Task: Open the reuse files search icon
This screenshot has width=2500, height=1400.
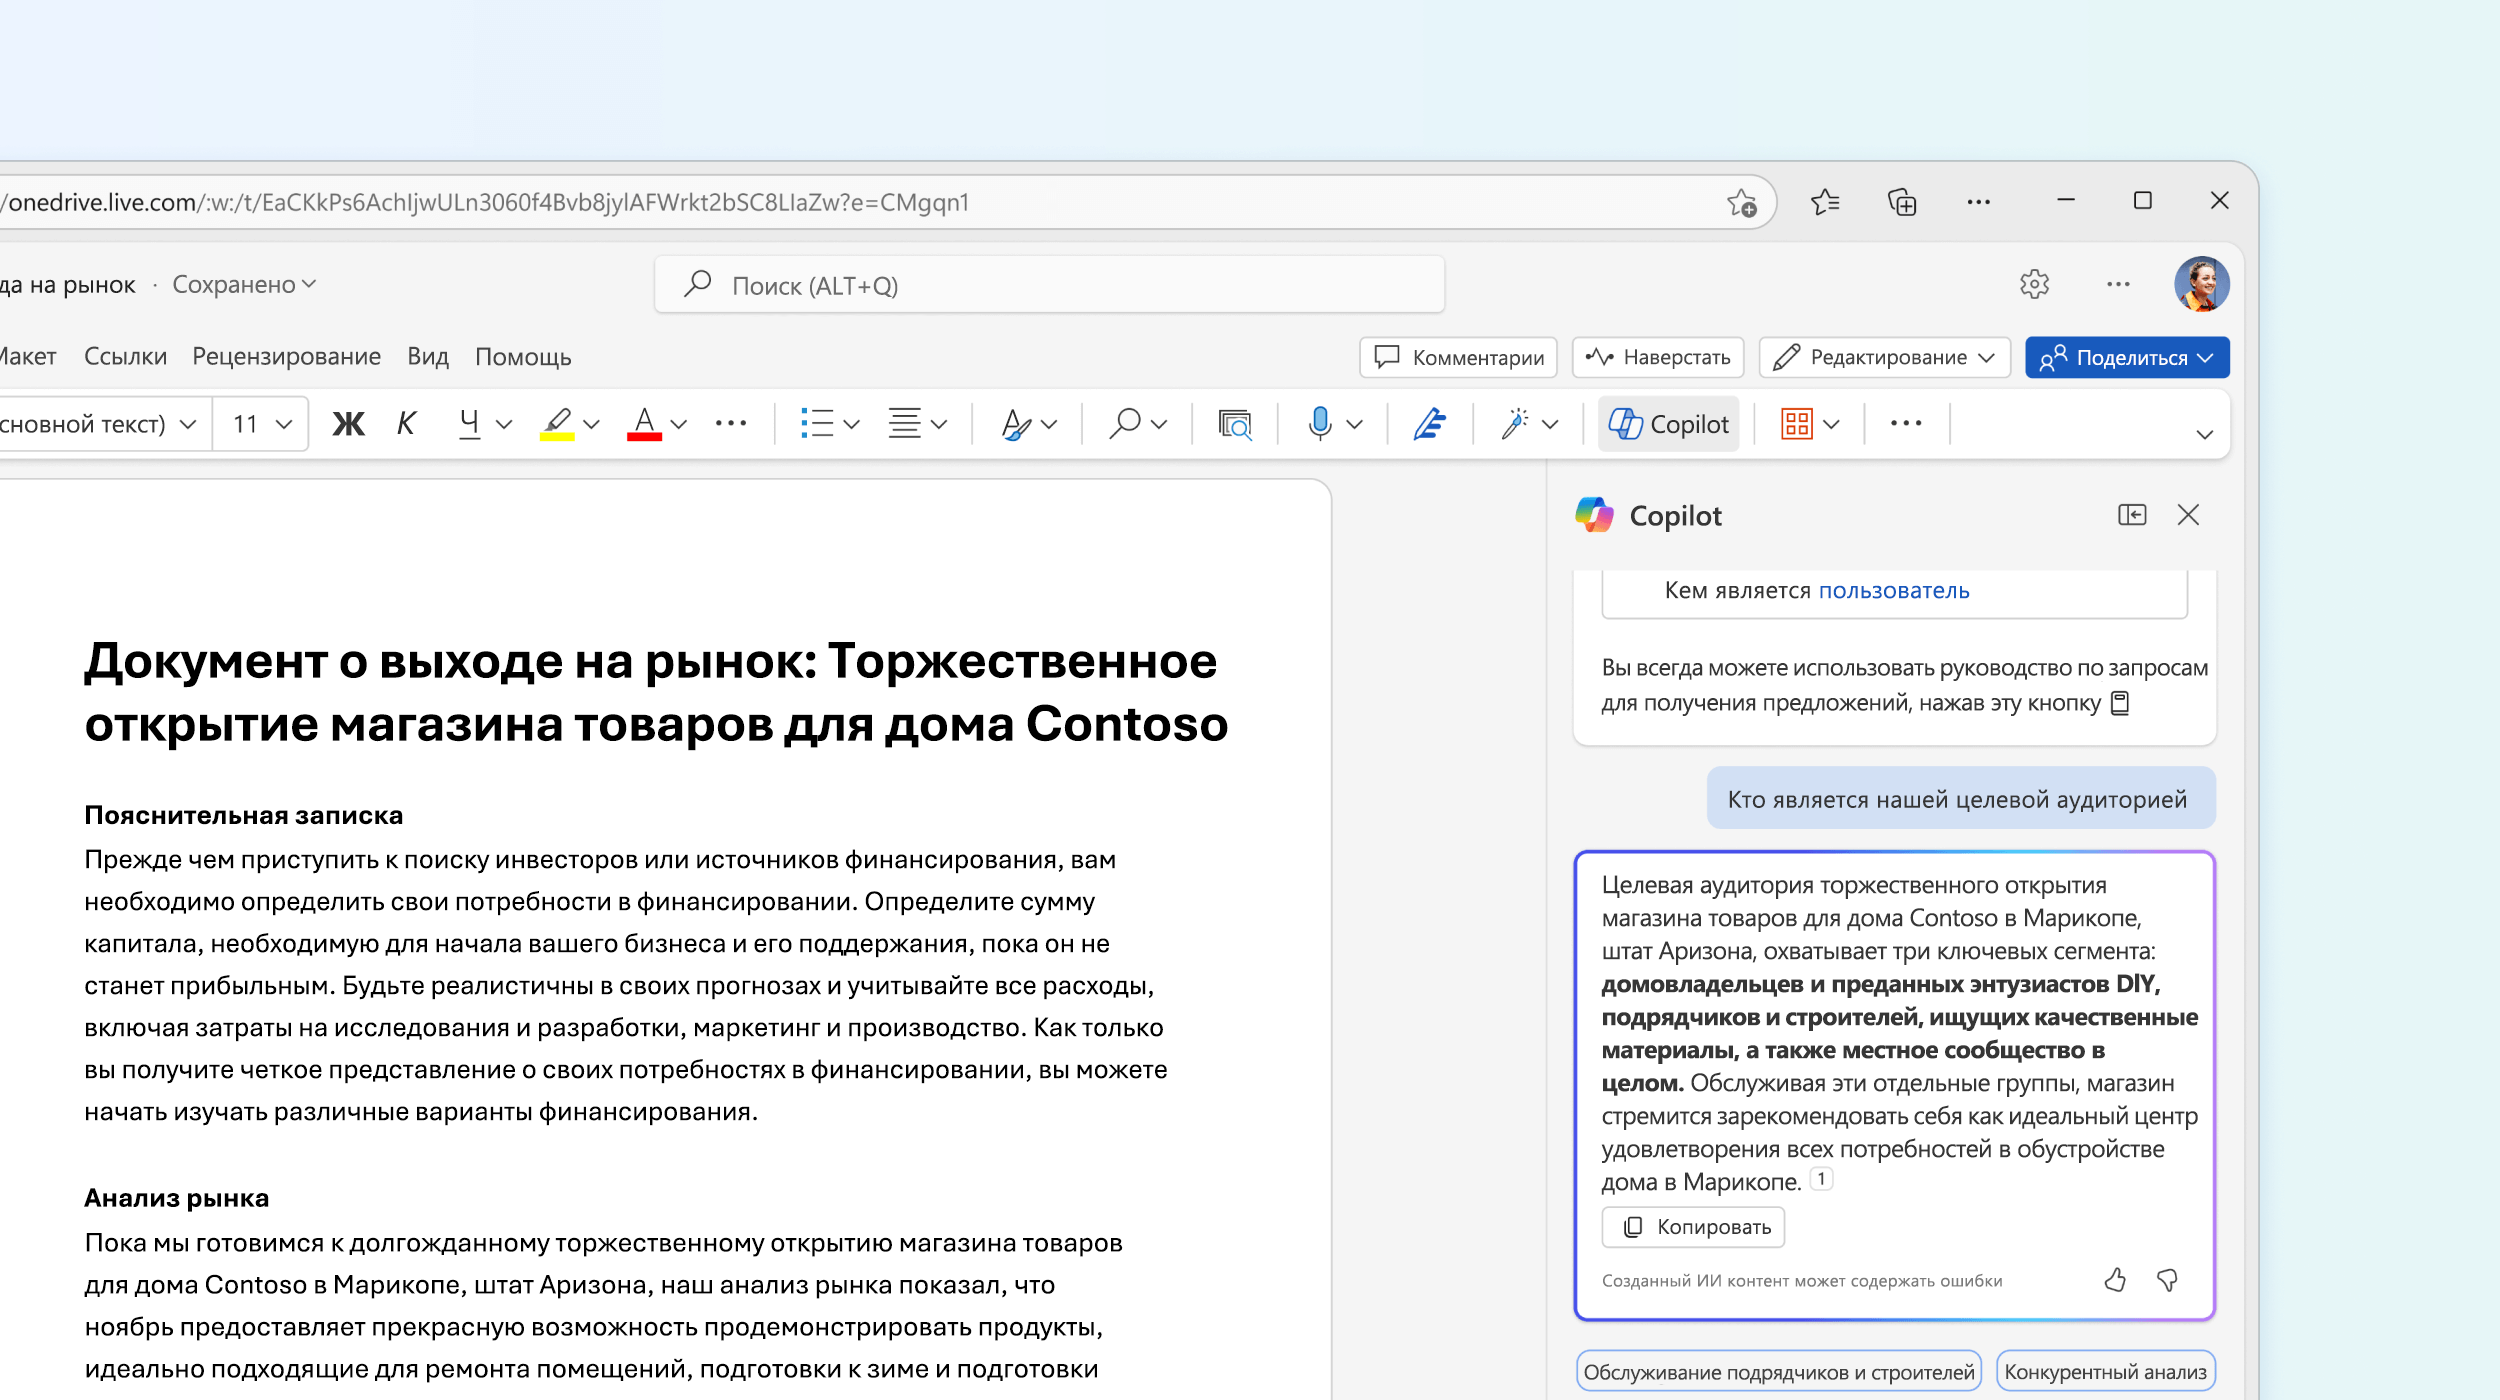Action: pyautogui.click(x=1235, y=424)
